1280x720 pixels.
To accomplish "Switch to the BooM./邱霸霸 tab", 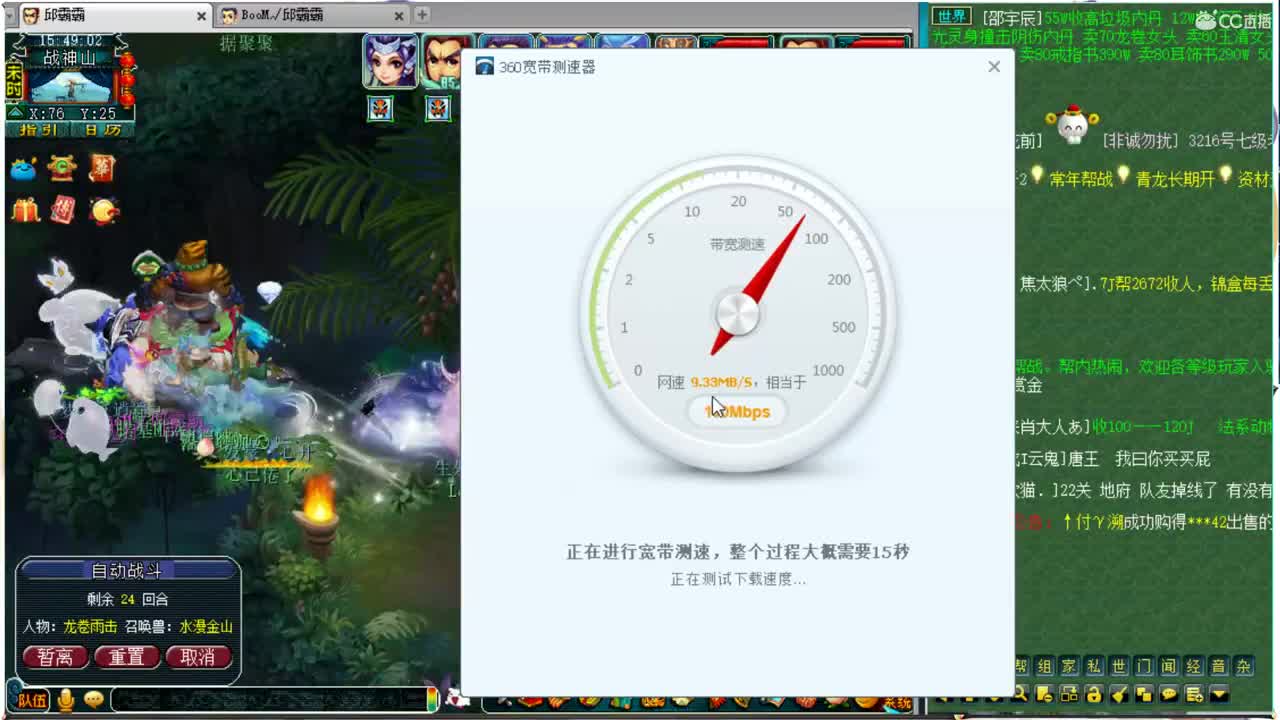I will [x=313, y=15].
